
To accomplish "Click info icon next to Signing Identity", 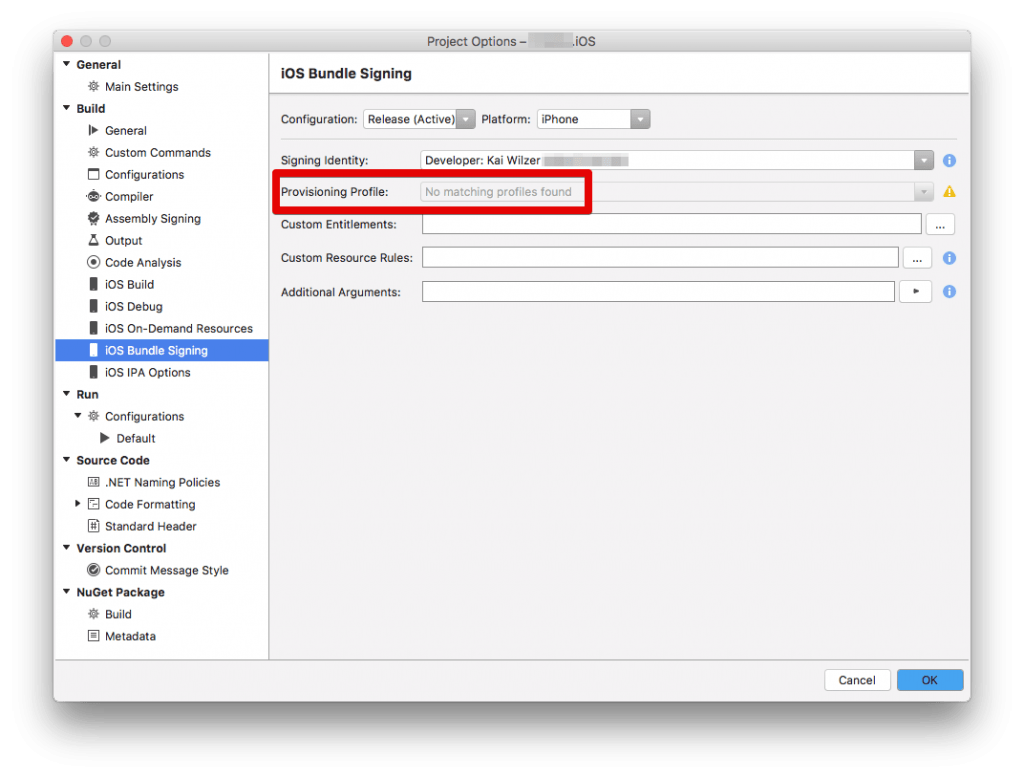I will pos(949,160).
